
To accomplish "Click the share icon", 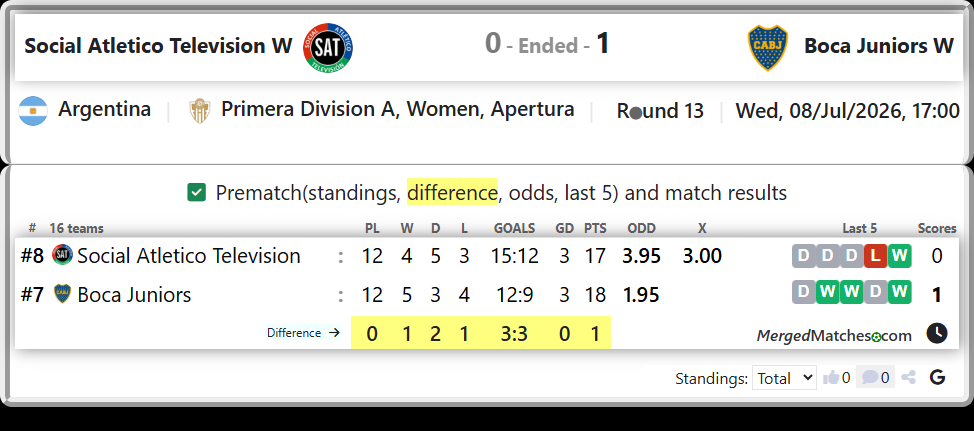I will pyautogui.click(x=909, y=377).
